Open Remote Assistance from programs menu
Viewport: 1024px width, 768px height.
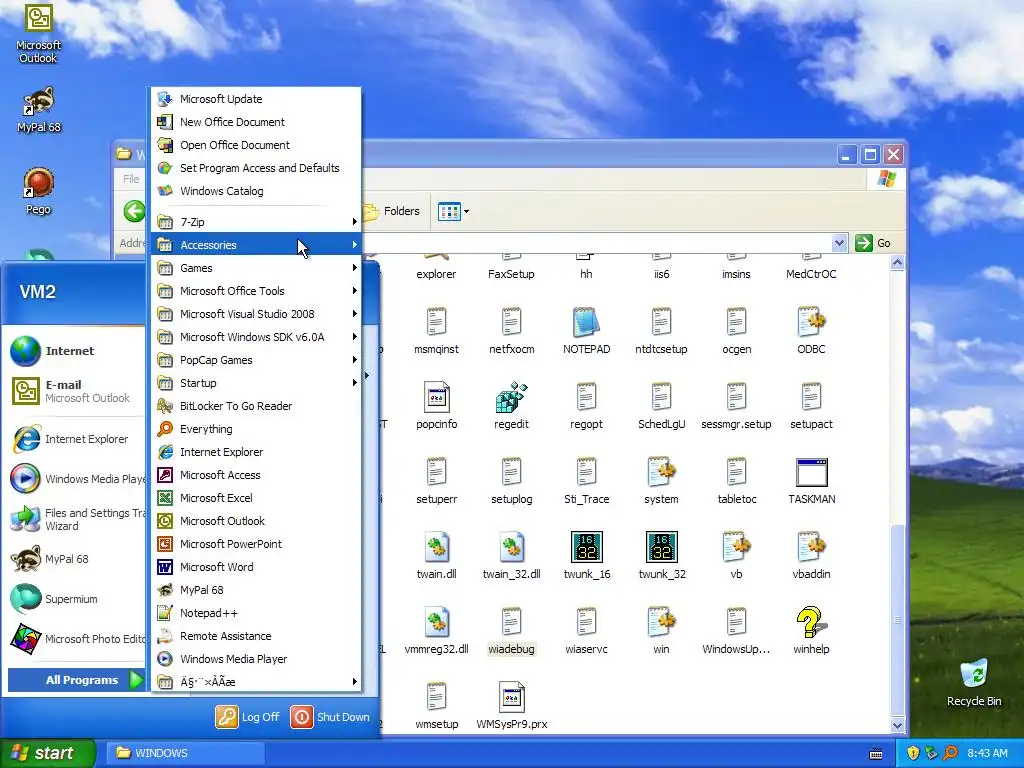coord(257,635)
